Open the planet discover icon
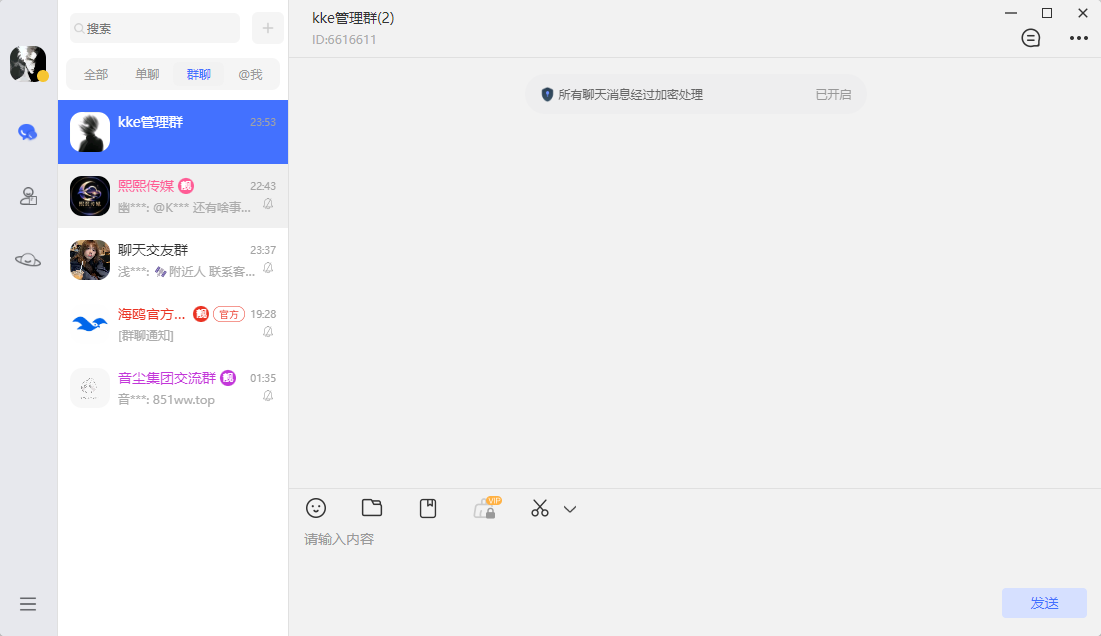This screenshot has height=636, width=1101. (x=28, y=260)
